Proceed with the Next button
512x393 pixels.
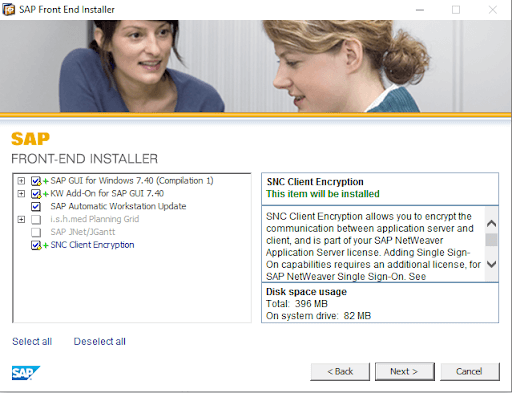click(x=405, y=371)
